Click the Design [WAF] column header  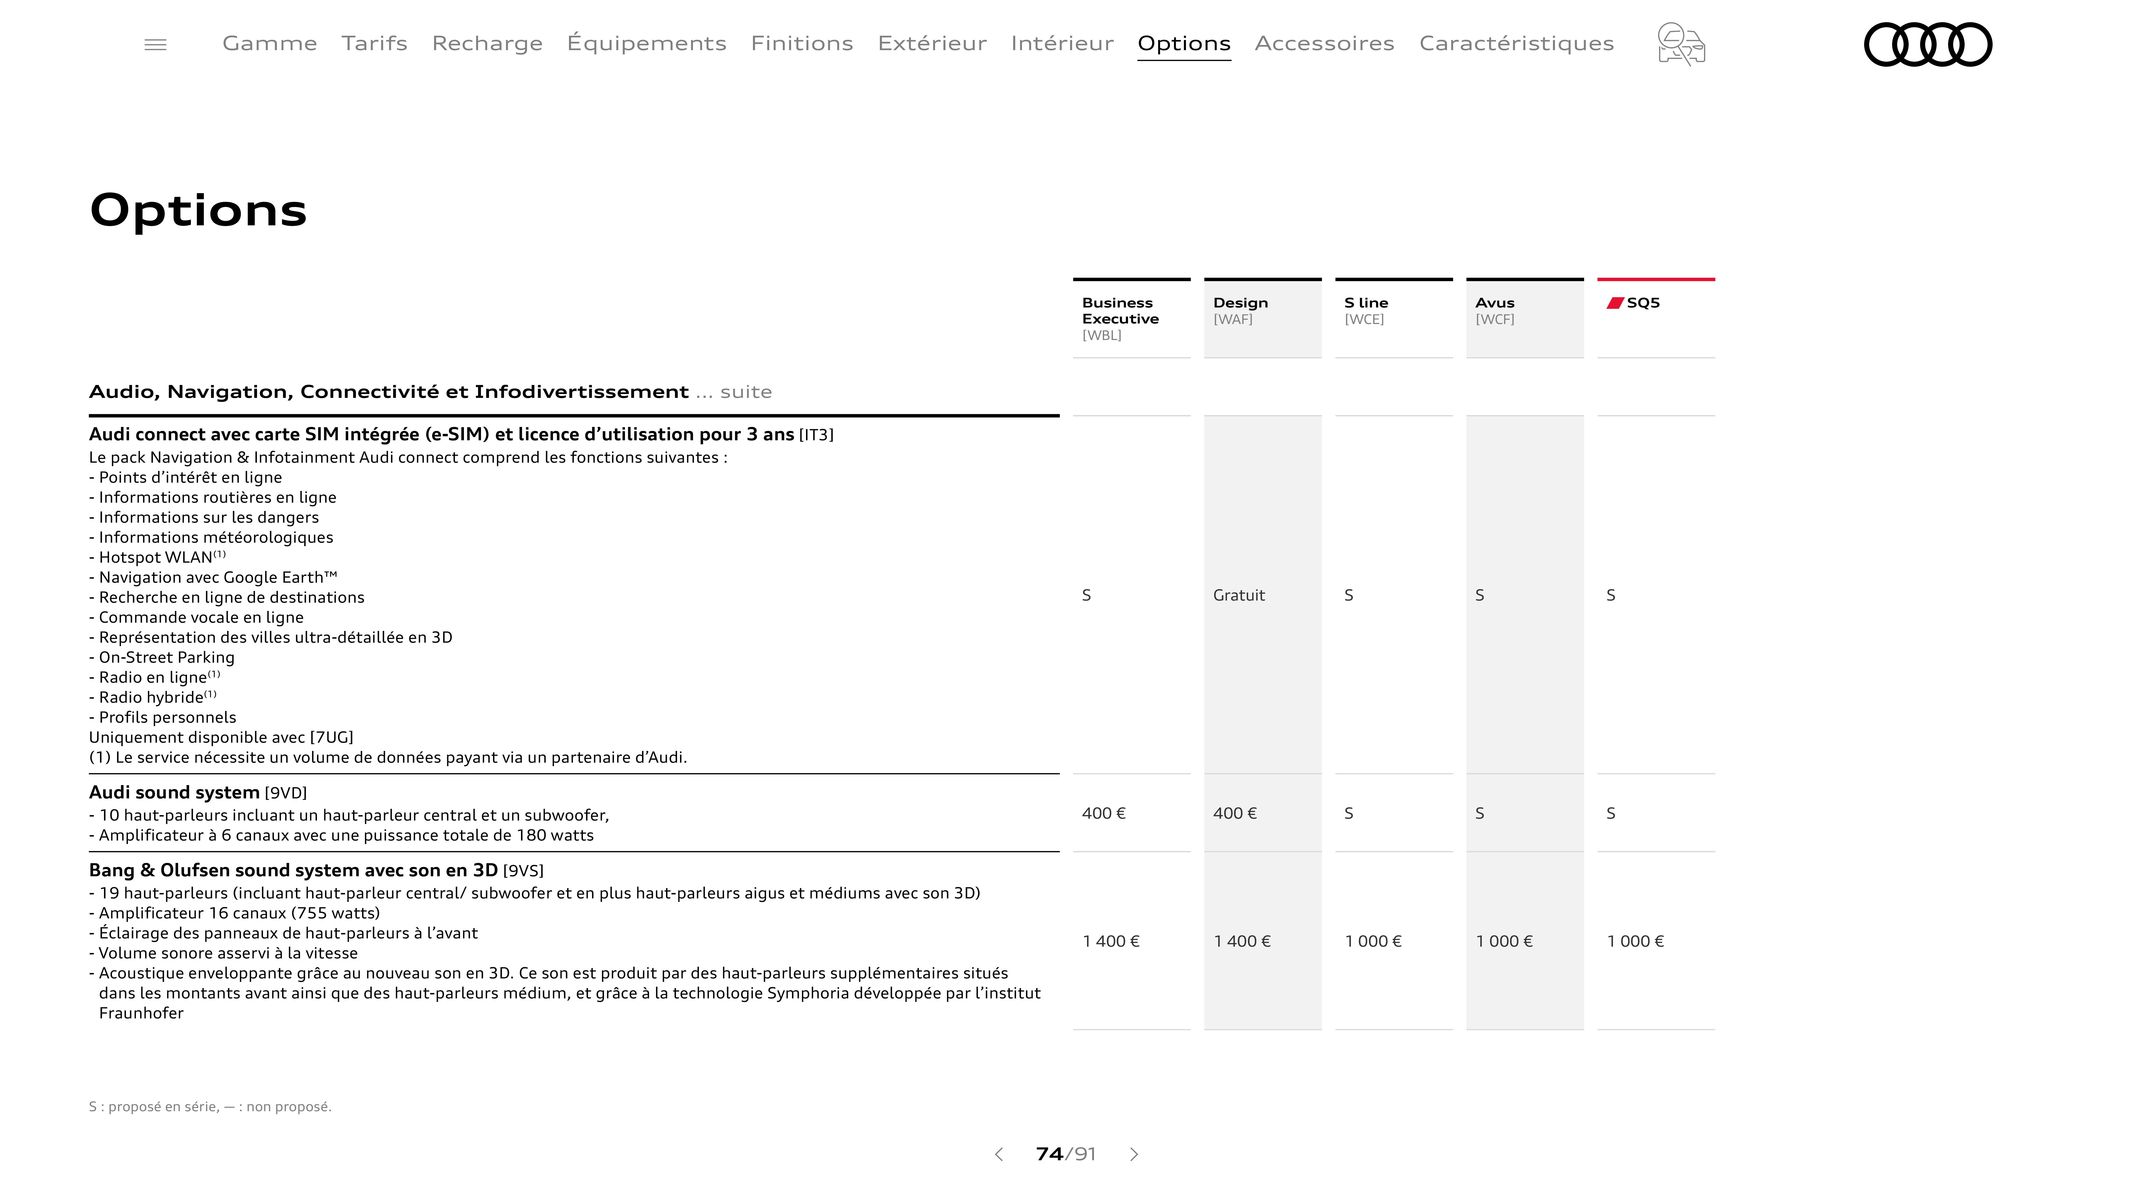pyautogui.click(x=1263, y=318)
